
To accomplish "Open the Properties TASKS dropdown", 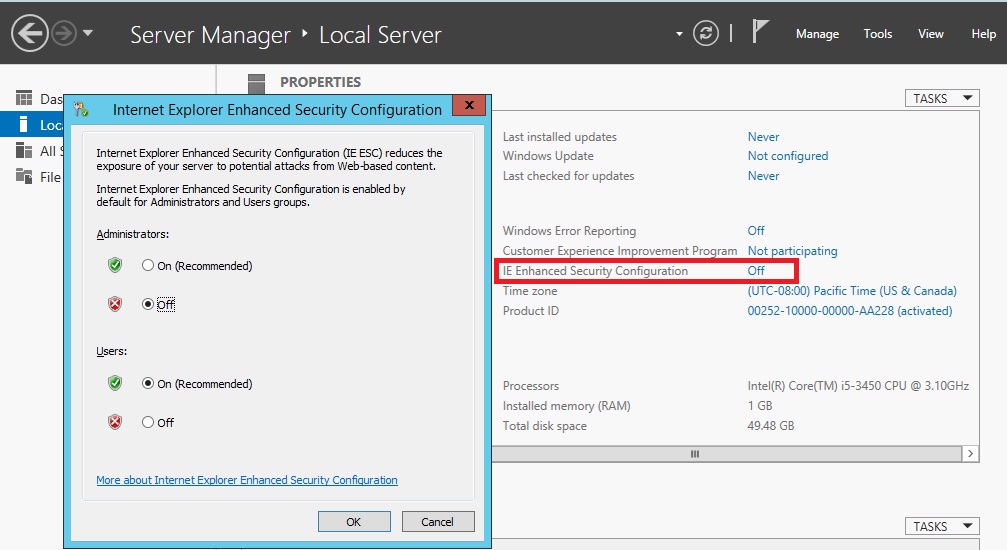I will click(941, 98).
